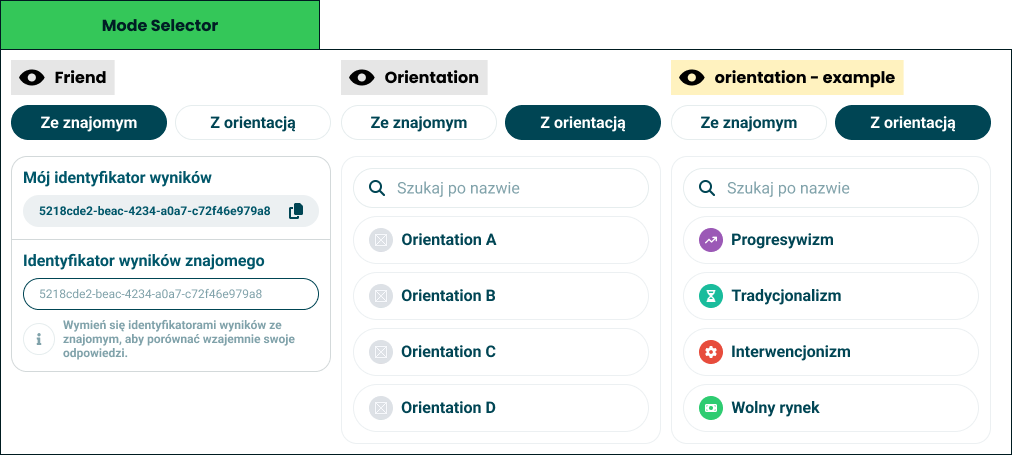Choose Orientation B from the list

(x=501, y=296)
